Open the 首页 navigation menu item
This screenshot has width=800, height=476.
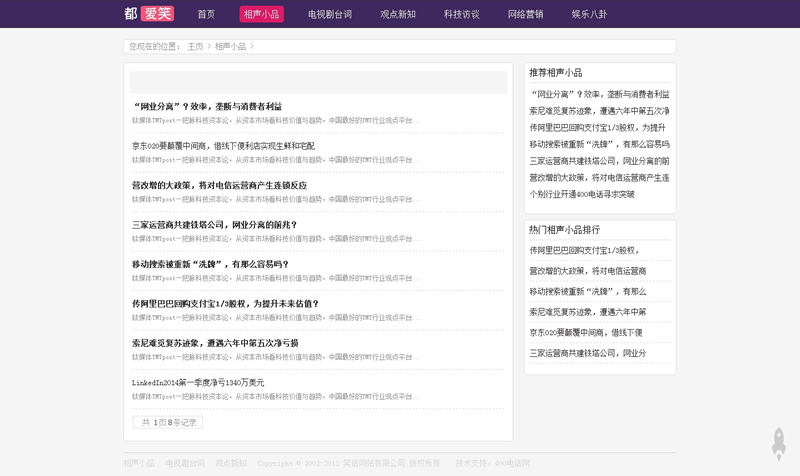tap(206, 14)
